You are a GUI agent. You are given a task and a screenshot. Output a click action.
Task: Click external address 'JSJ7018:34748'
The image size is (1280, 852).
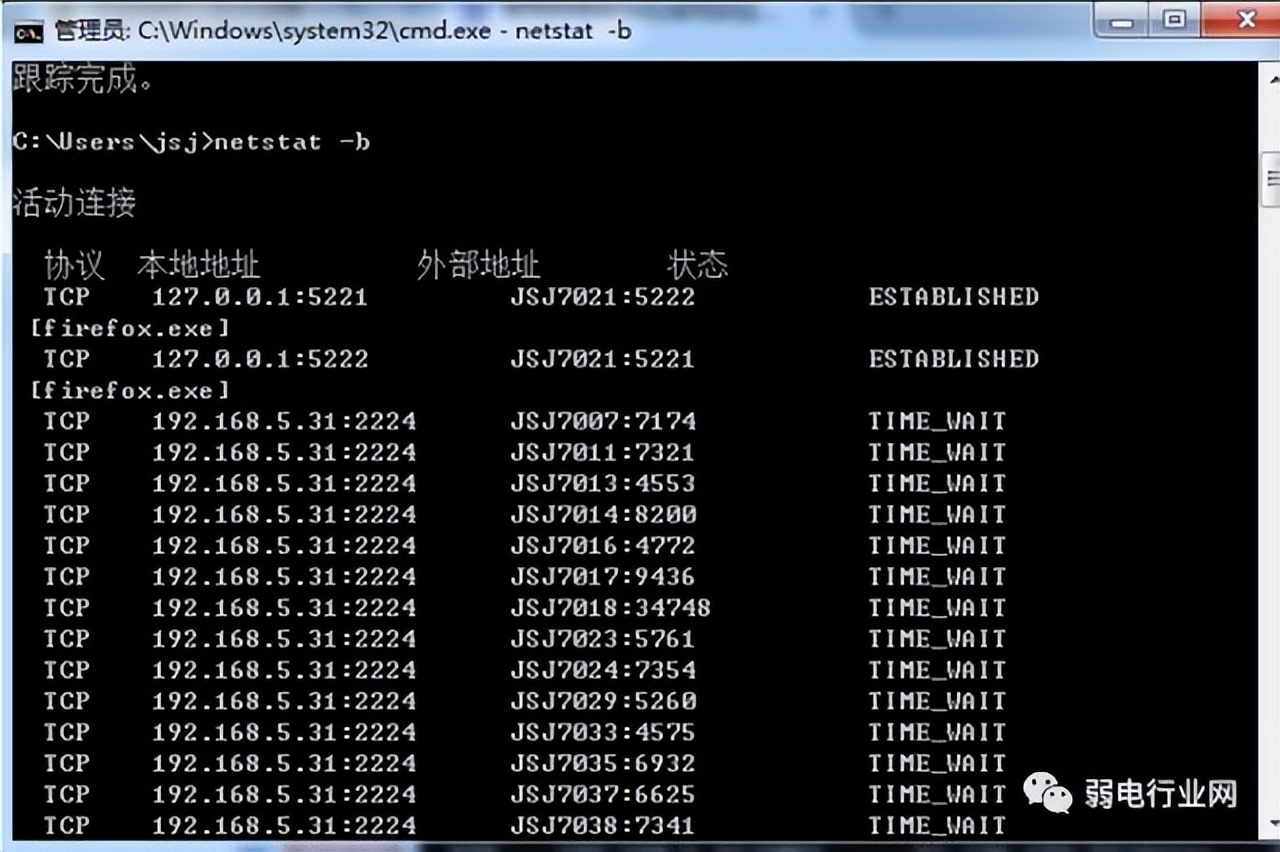[x=610, y=607]
